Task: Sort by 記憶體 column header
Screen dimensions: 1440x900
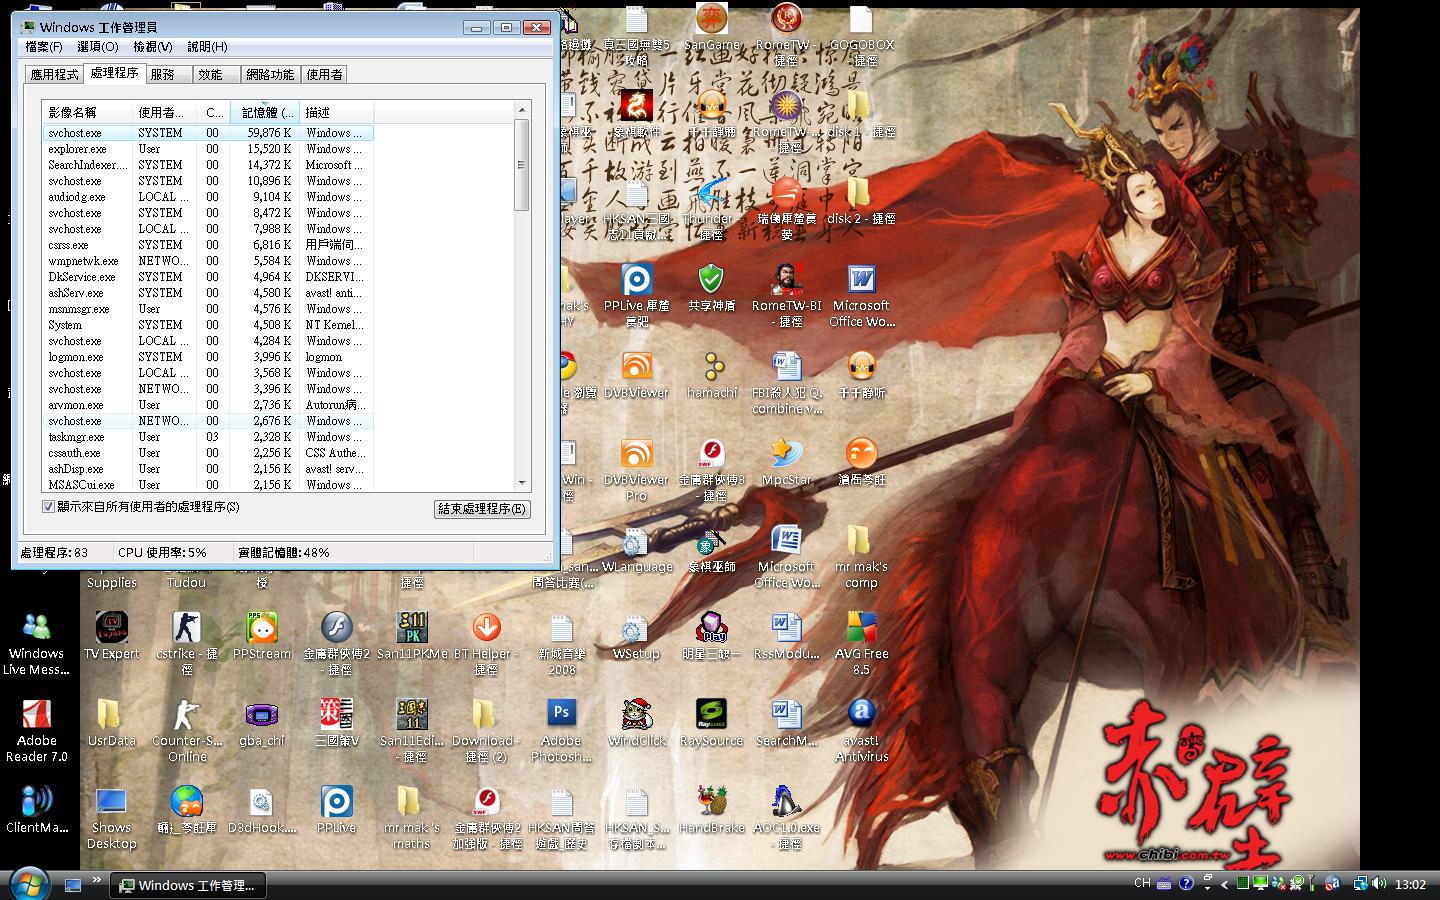Action: coord(264,112)
